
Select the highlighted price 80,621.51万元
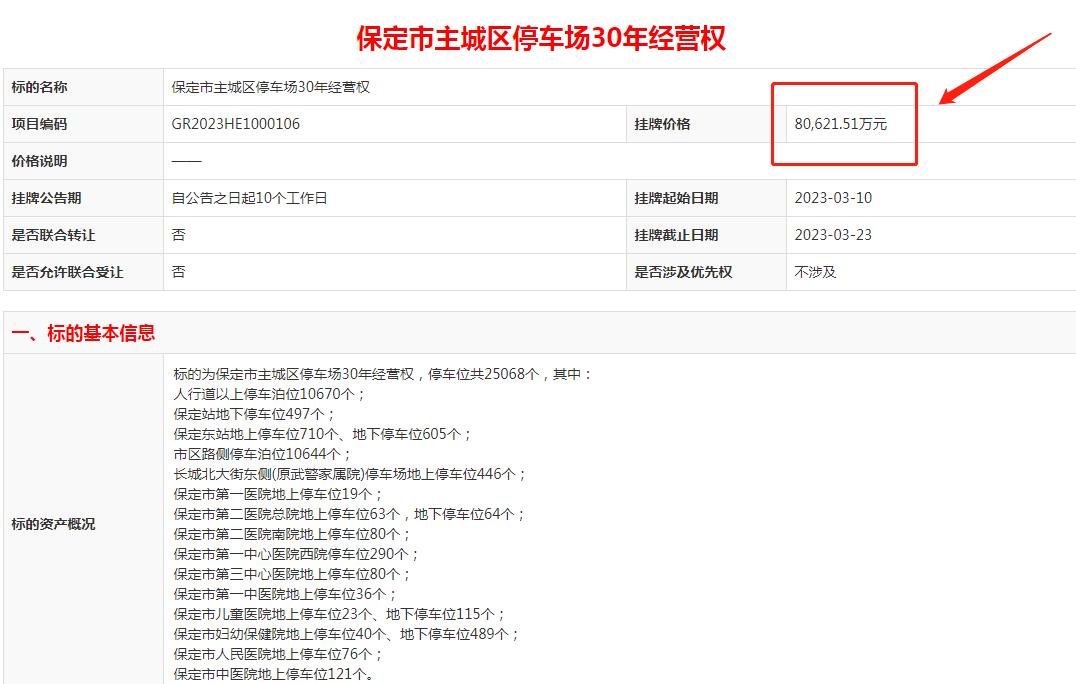point(845,124)
